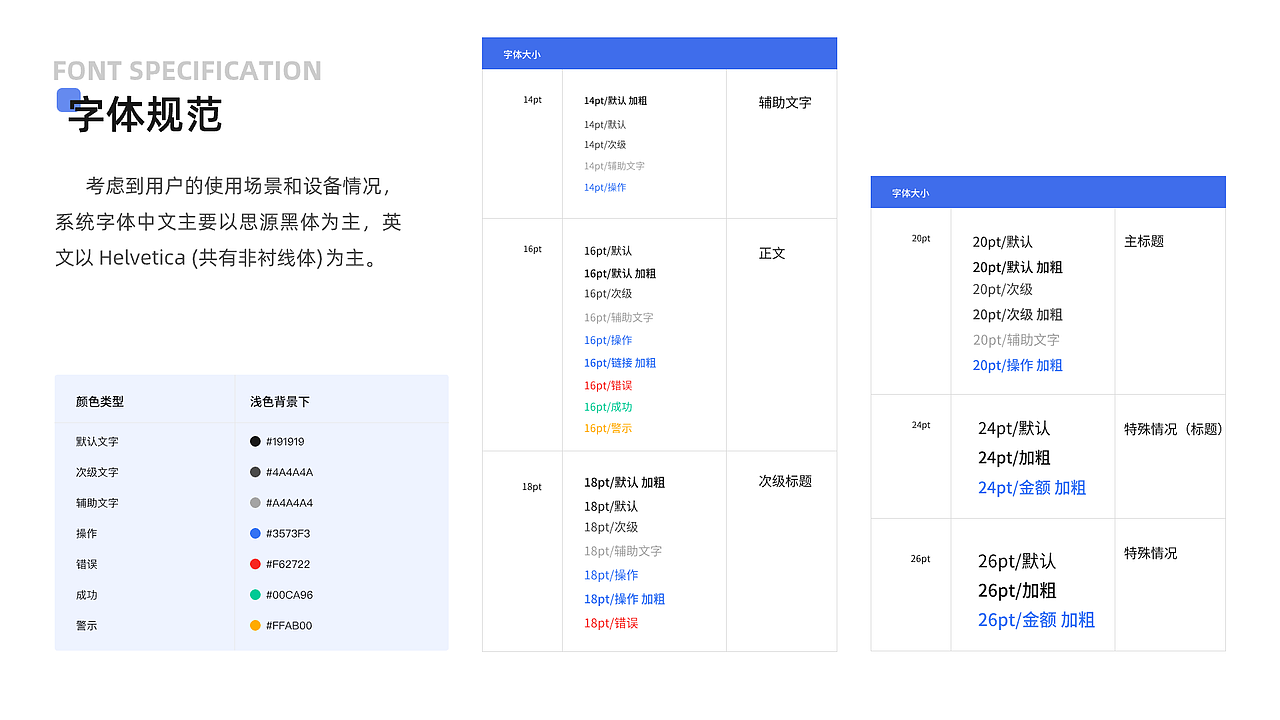The width and height of the screenshot is (1280, 720).
Task: Click the blue rounded square beside 字体规范 title
Action: click(x=66, y=98)
